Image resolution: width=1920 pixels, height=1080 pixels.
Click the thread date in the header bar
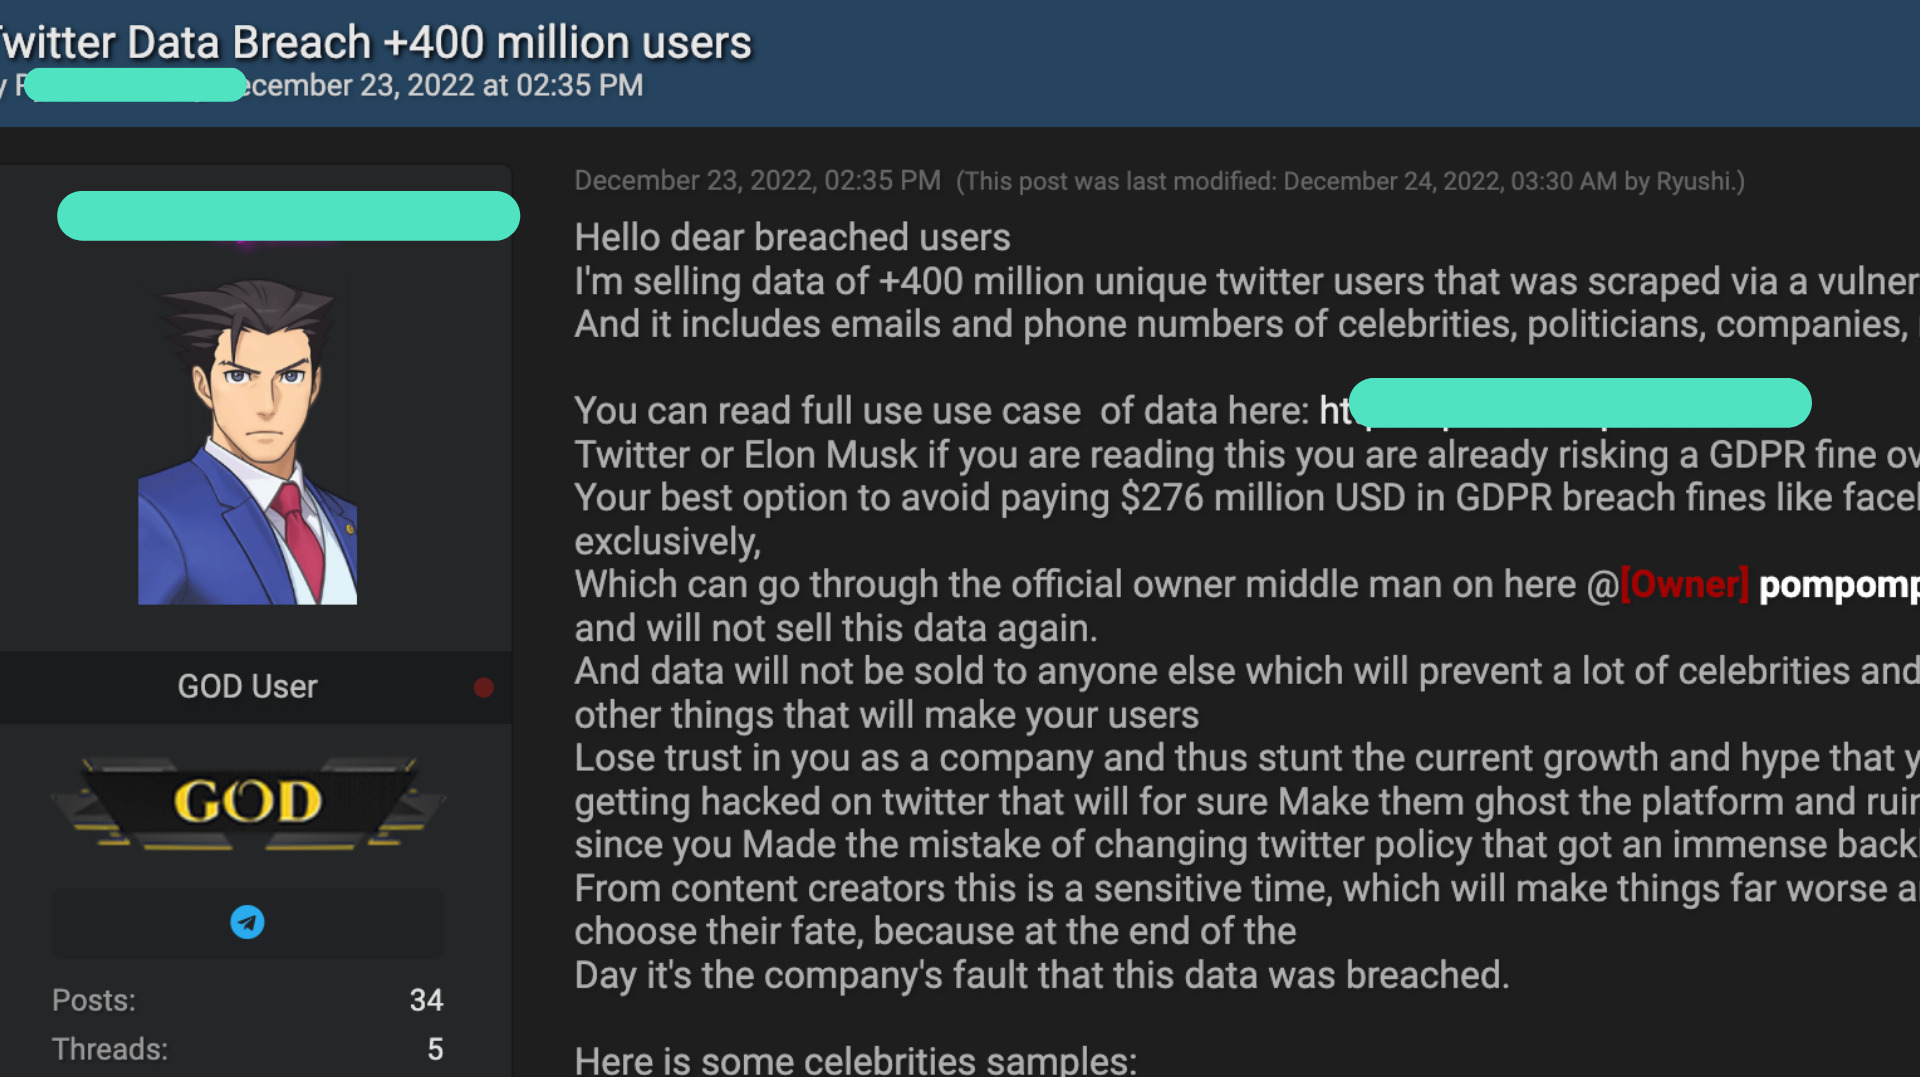click(445, 85)
